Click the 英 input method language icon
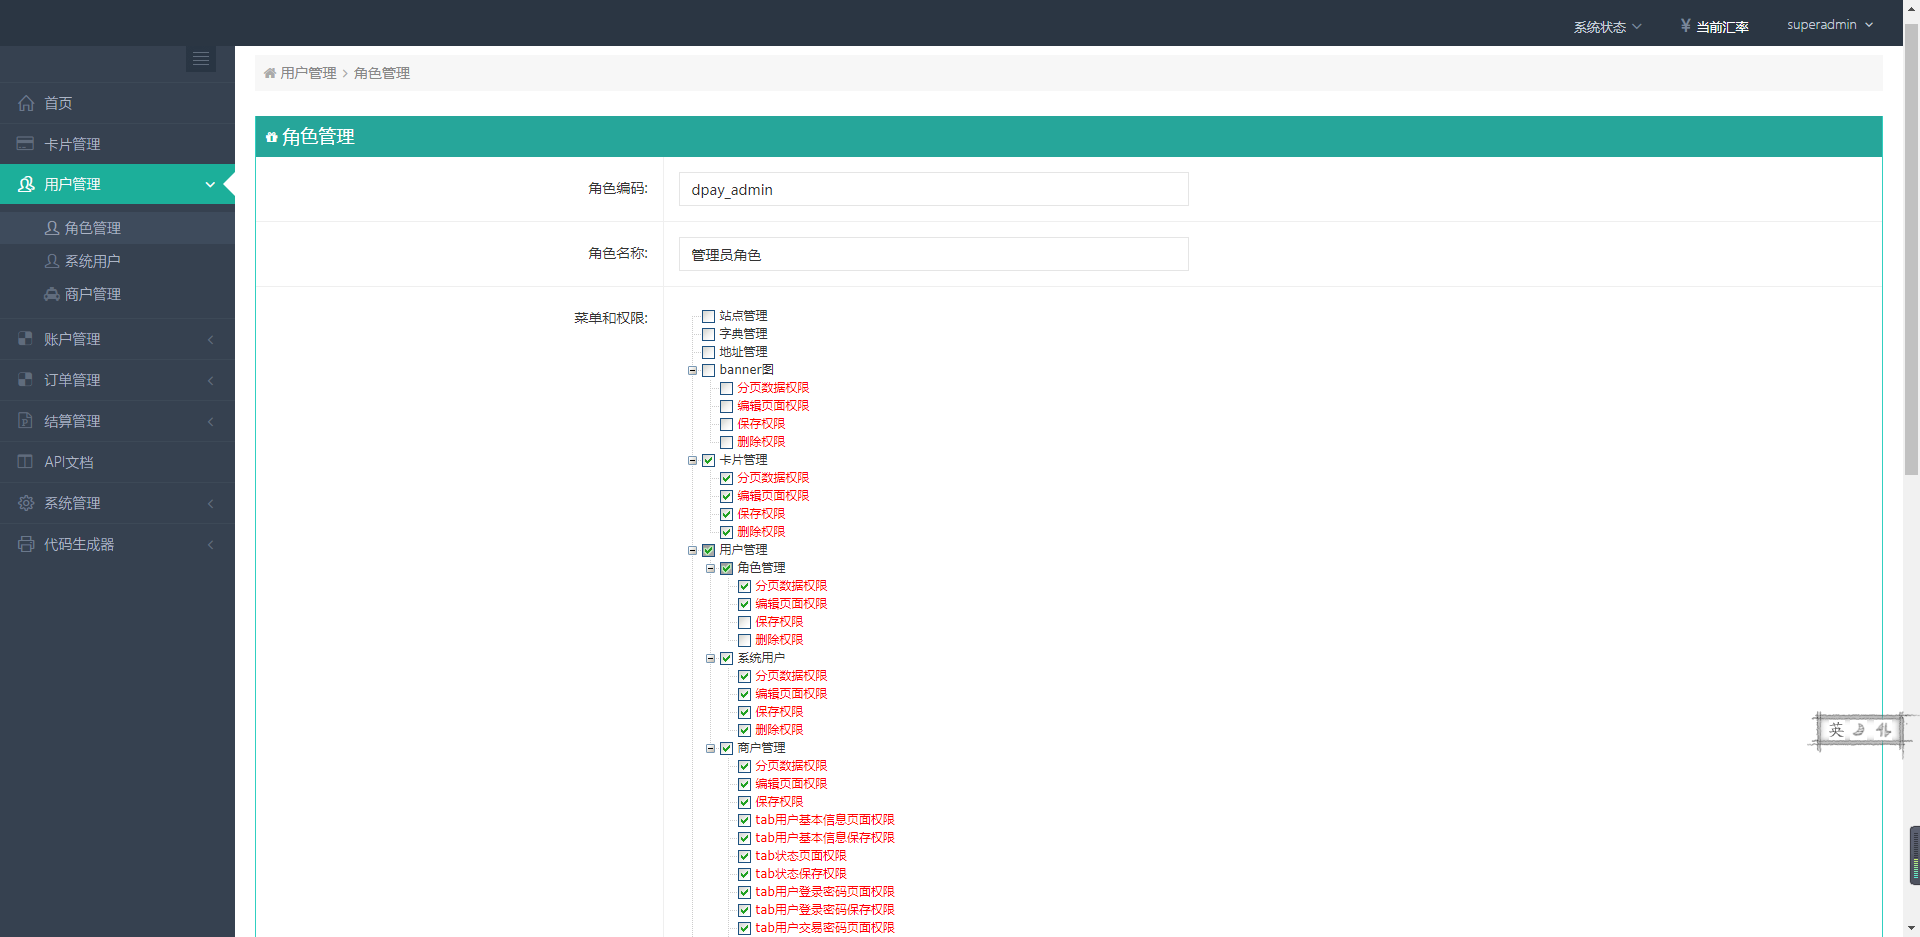This screenshot has height=937, width=1920. click(x=1836, y=730)
